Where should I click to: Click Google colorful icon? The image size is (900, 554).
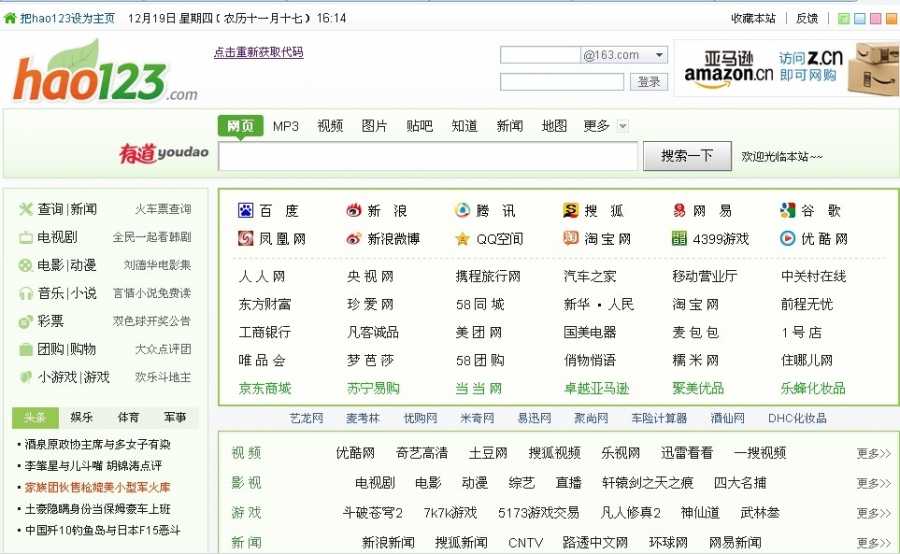[788, 211]
